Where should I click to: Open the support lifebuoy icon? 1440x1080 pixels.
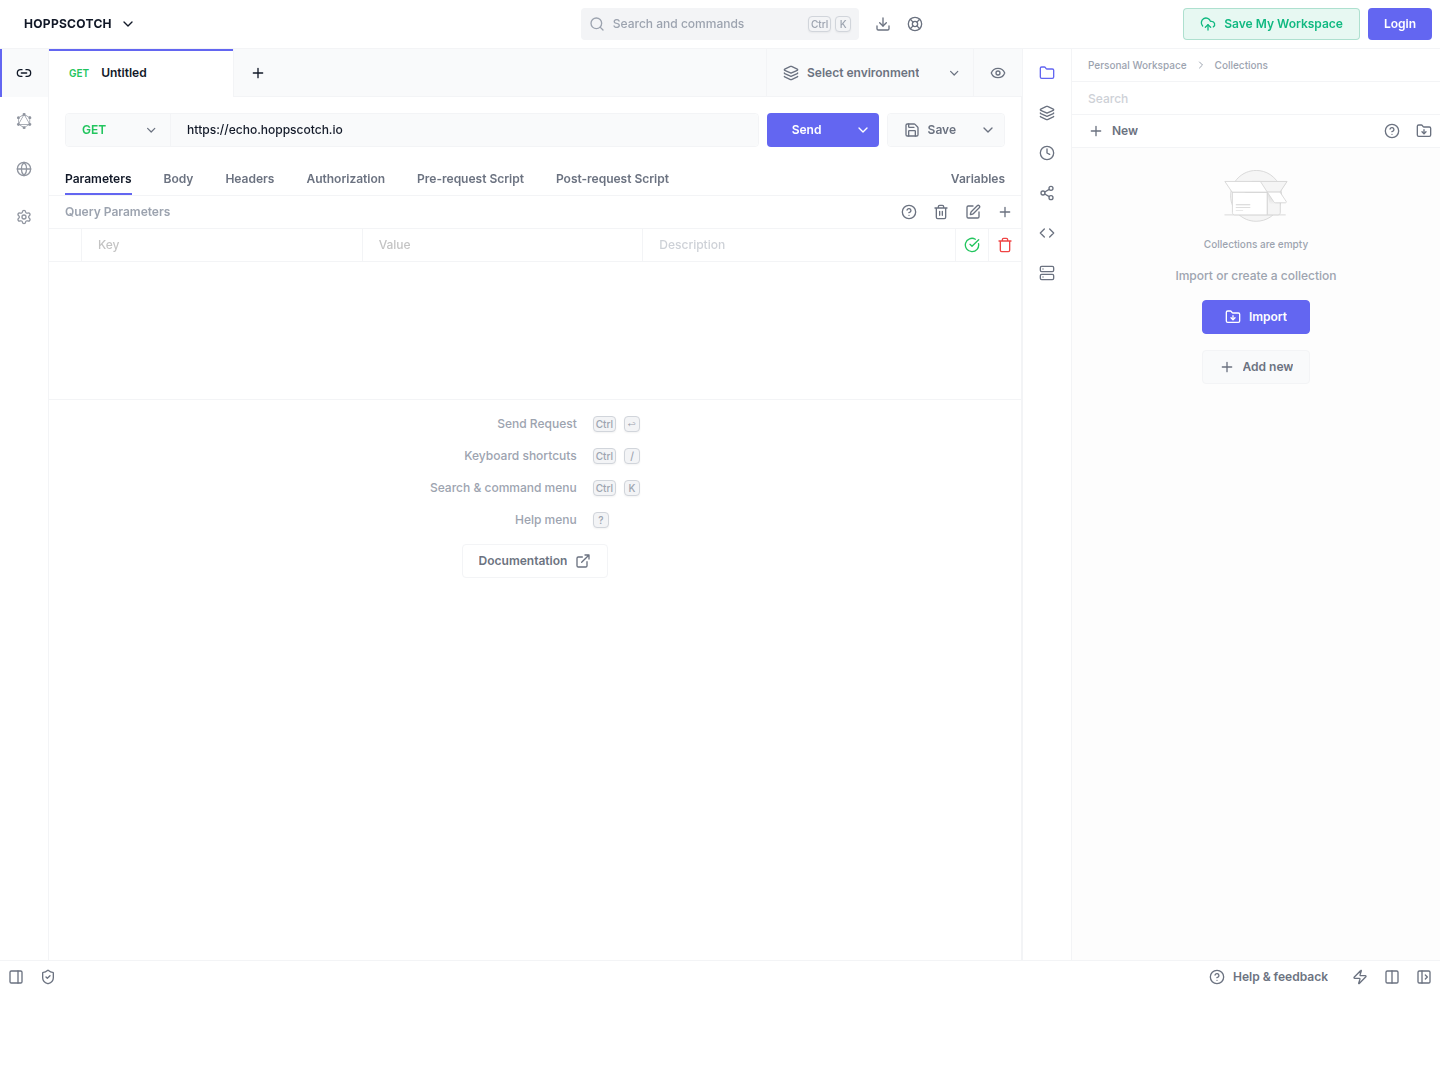tap(915, 24)
